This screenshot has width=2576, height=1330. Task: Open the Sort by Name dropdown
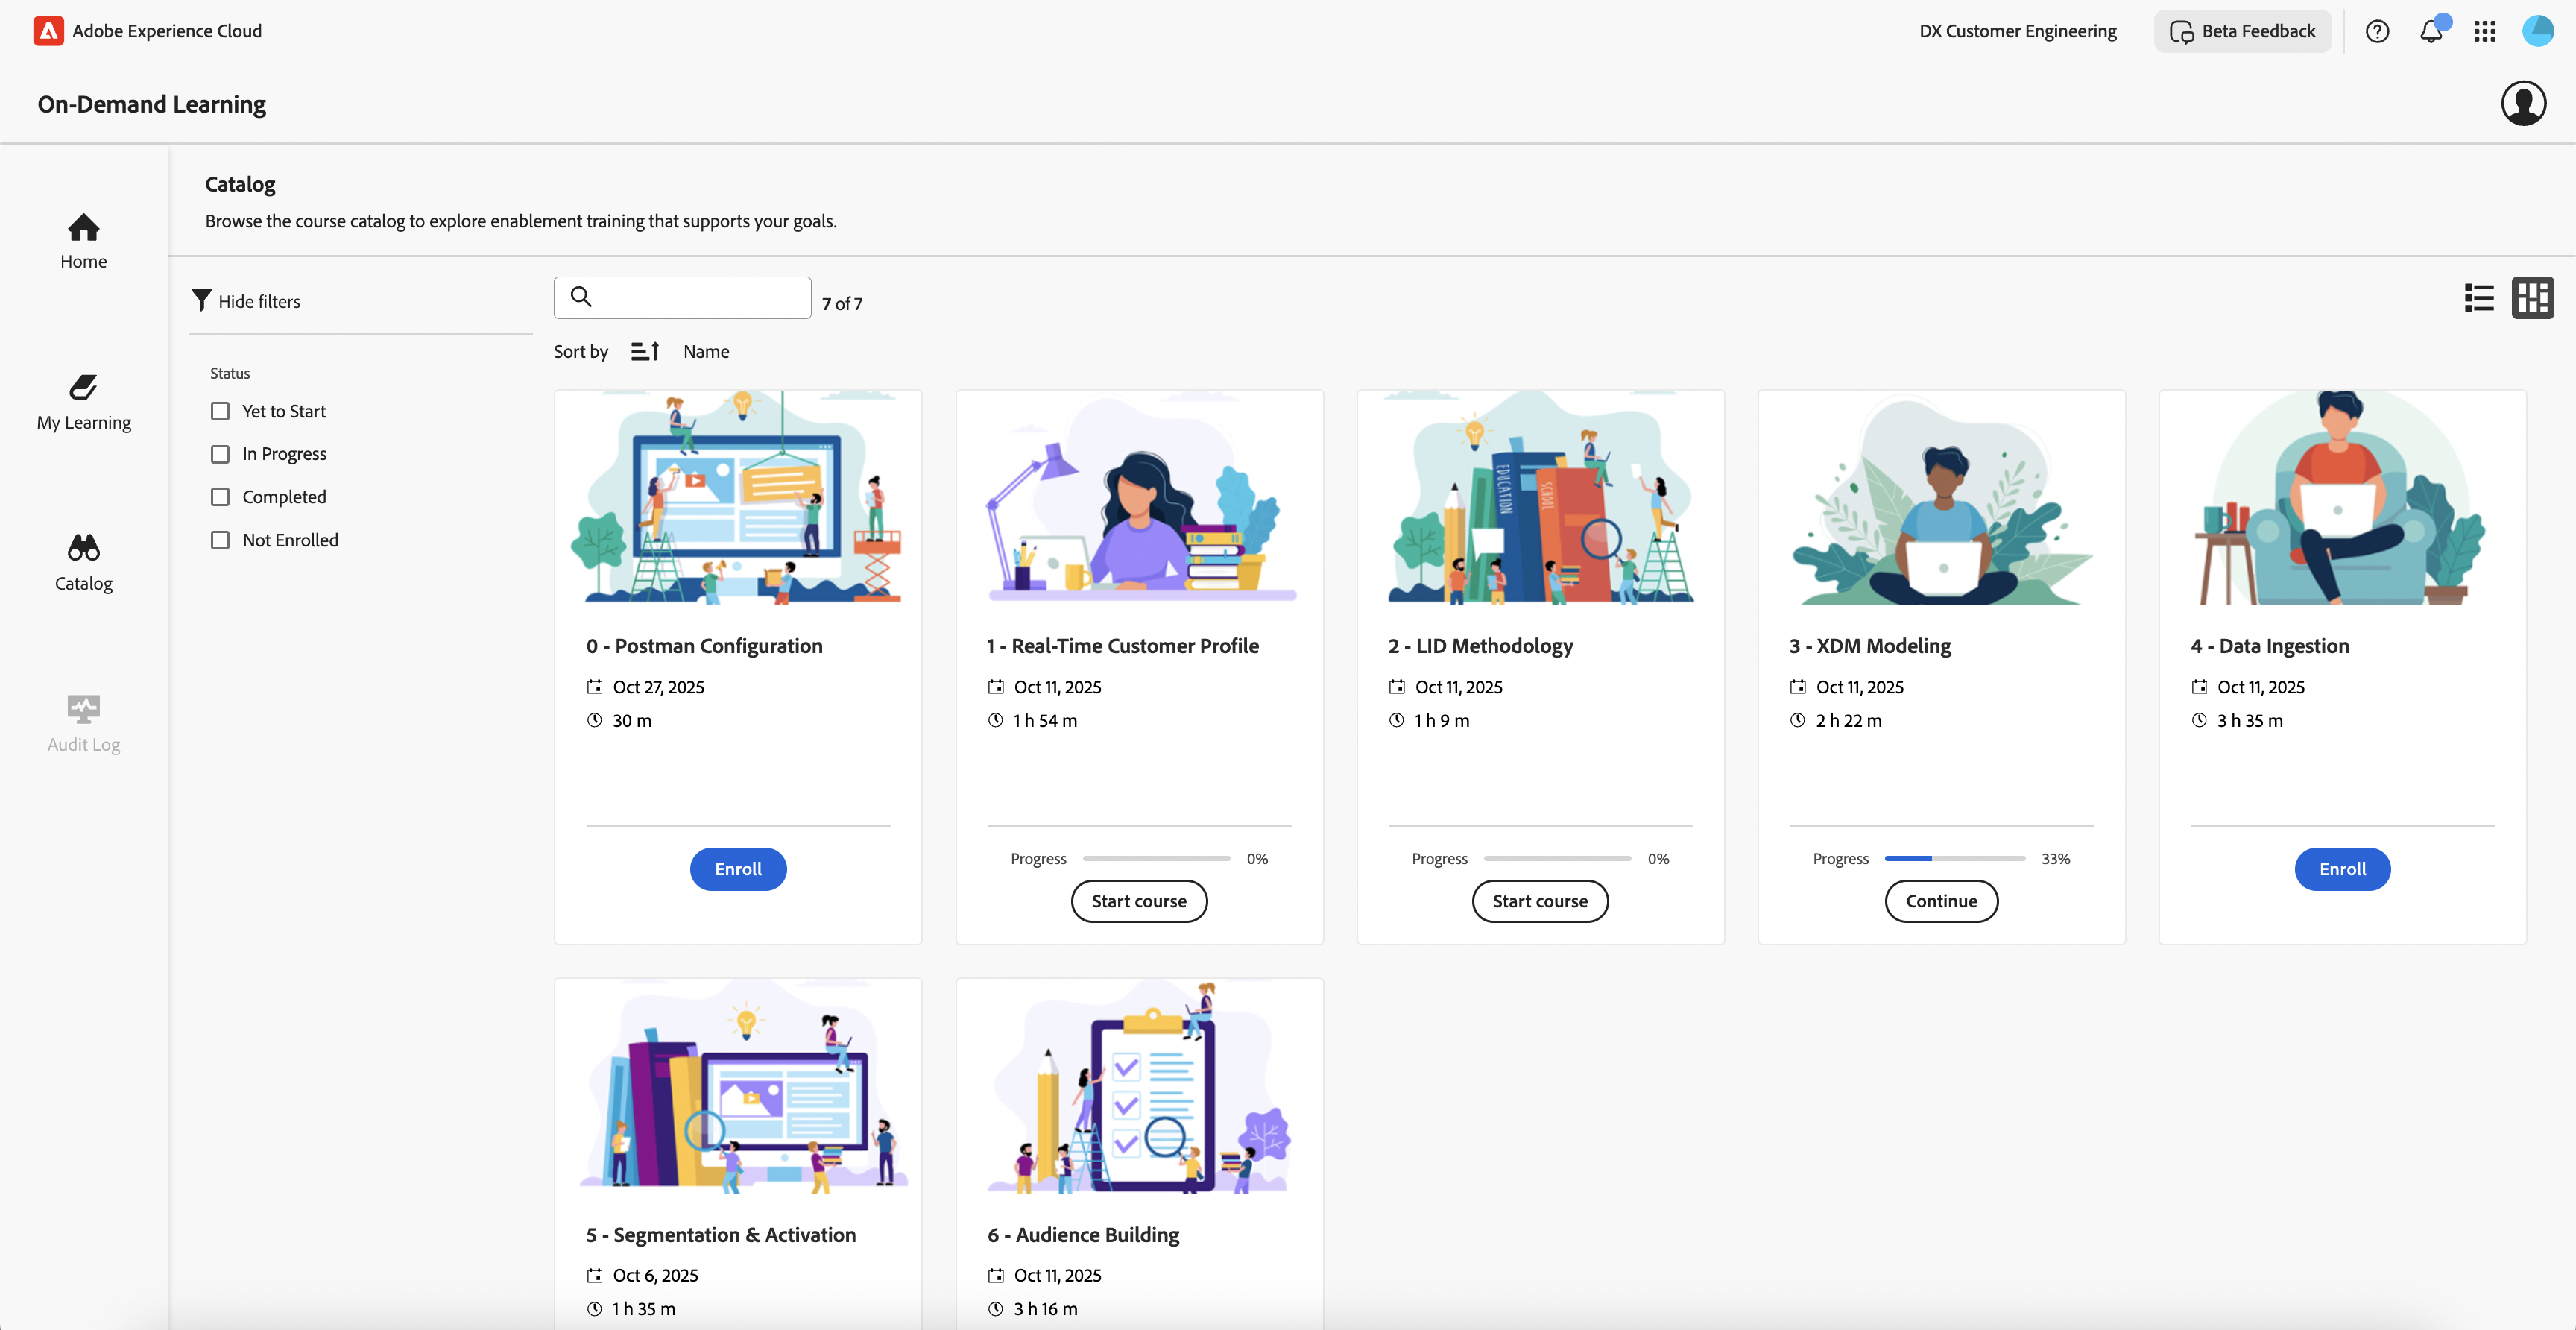pos(706,351)
